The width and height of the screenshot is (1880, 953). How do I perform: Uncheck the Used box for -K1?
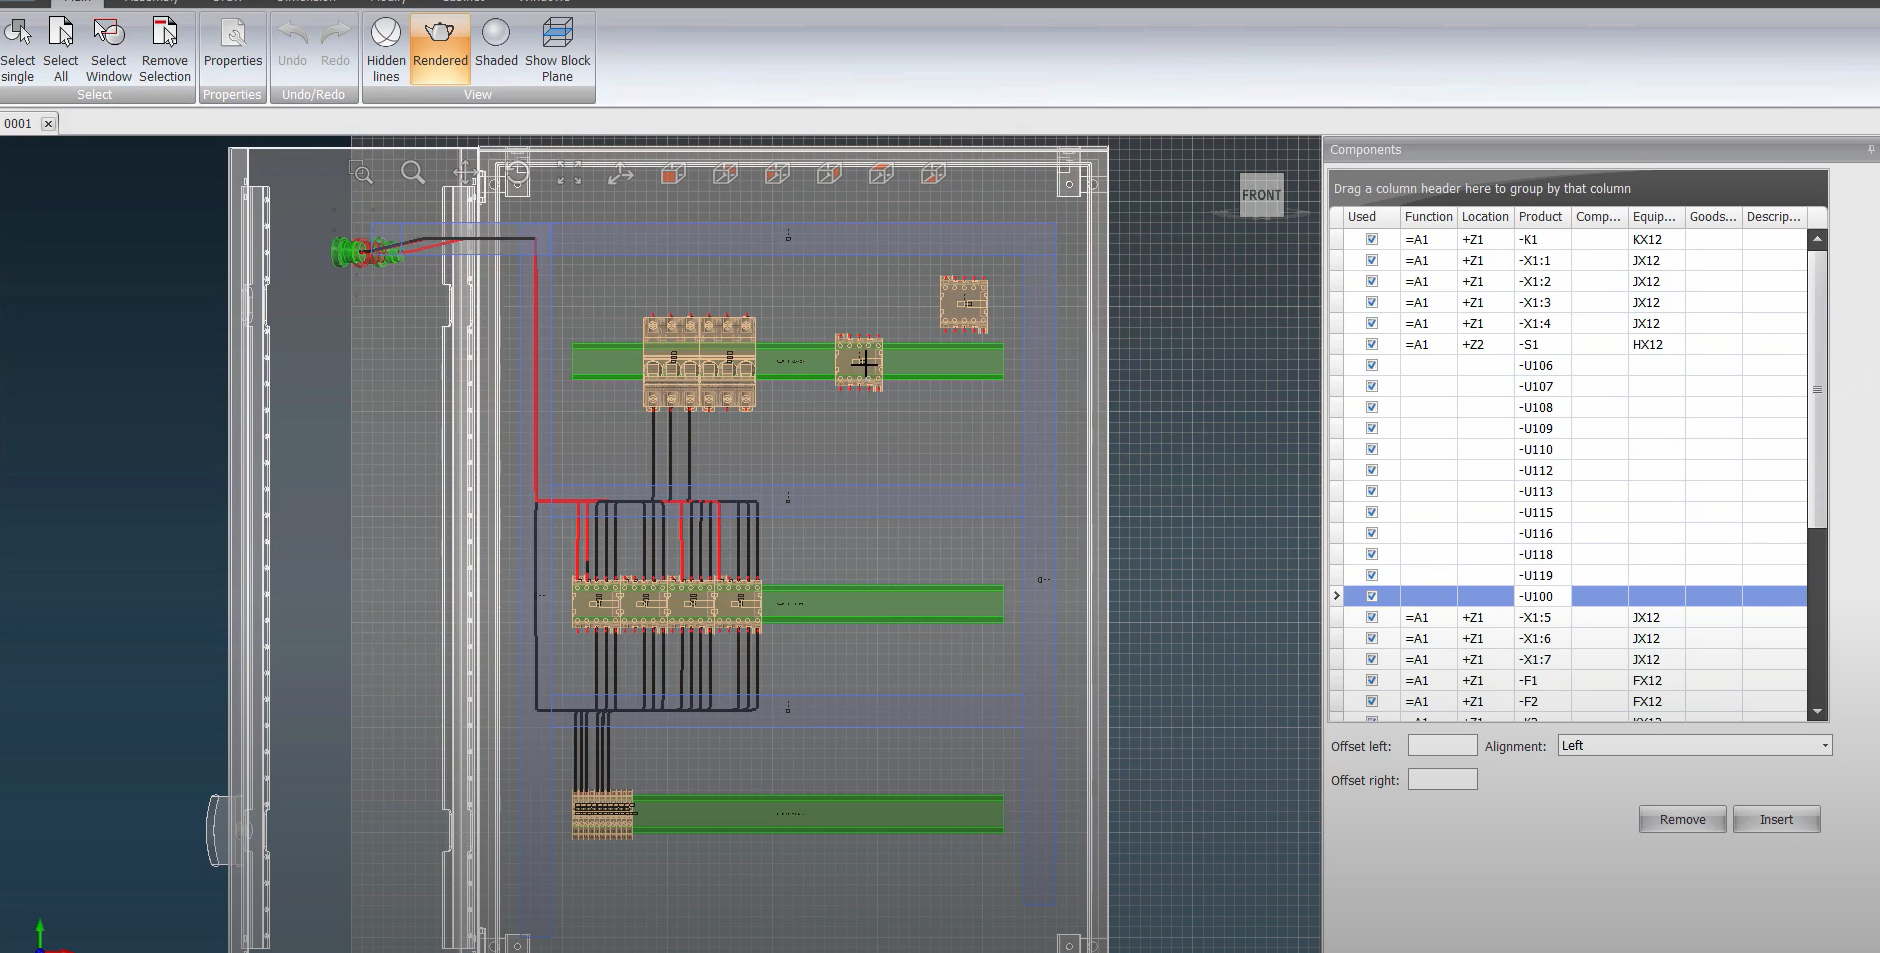[1372, 240]
